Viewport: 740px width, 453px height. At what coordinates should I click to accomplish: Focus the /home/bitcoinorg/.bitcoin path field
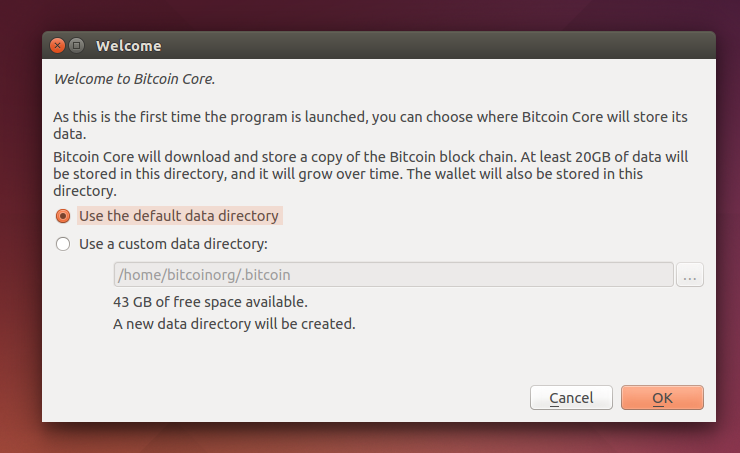pyautogui.click(x=393, y=275)
